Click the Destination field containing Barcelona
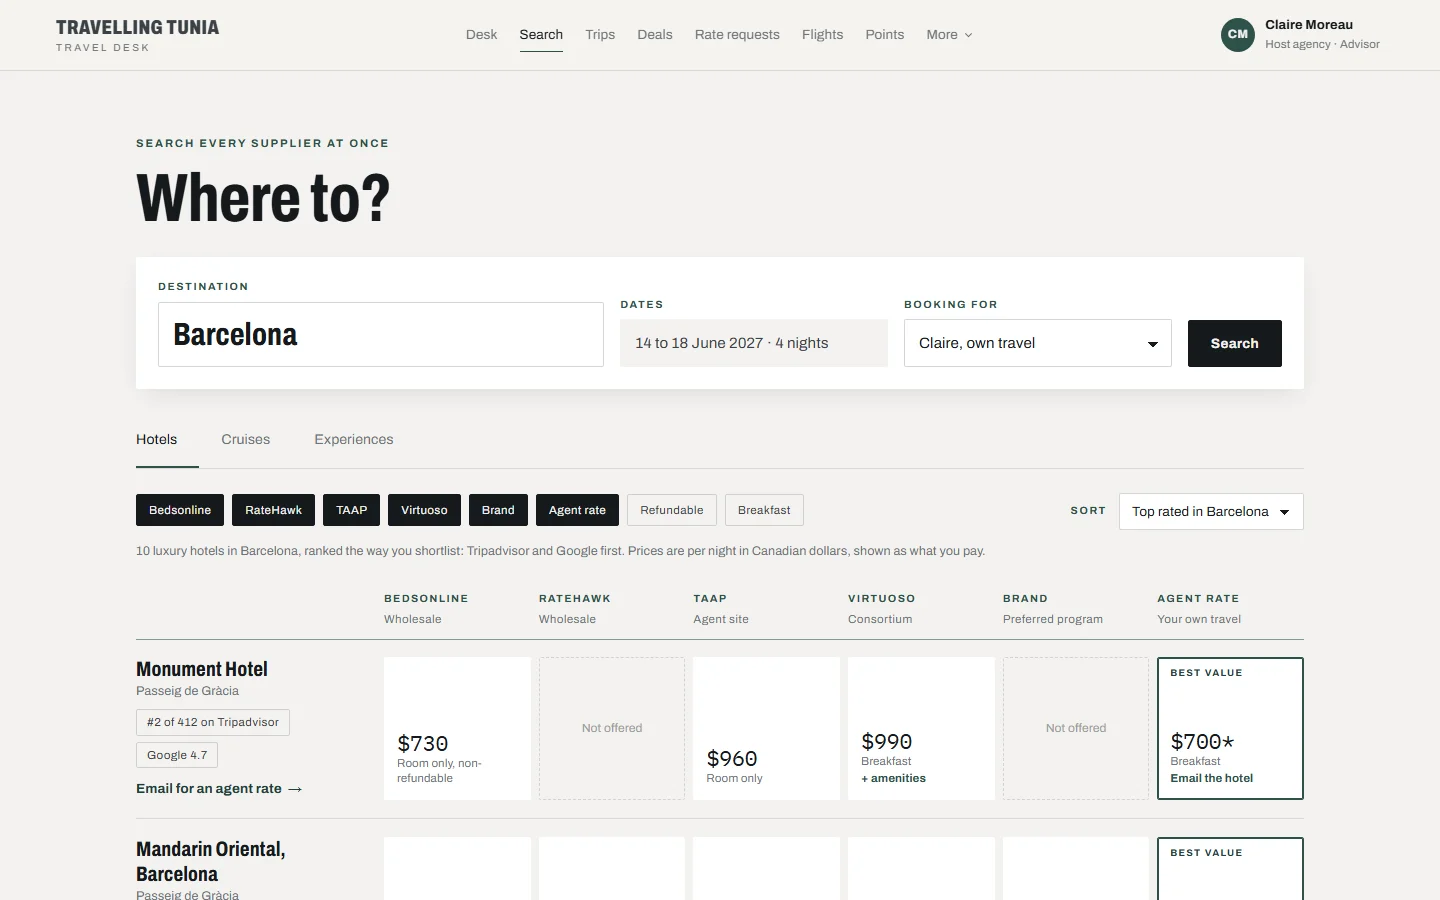1440x900 pixels. (x=381, y=334)
